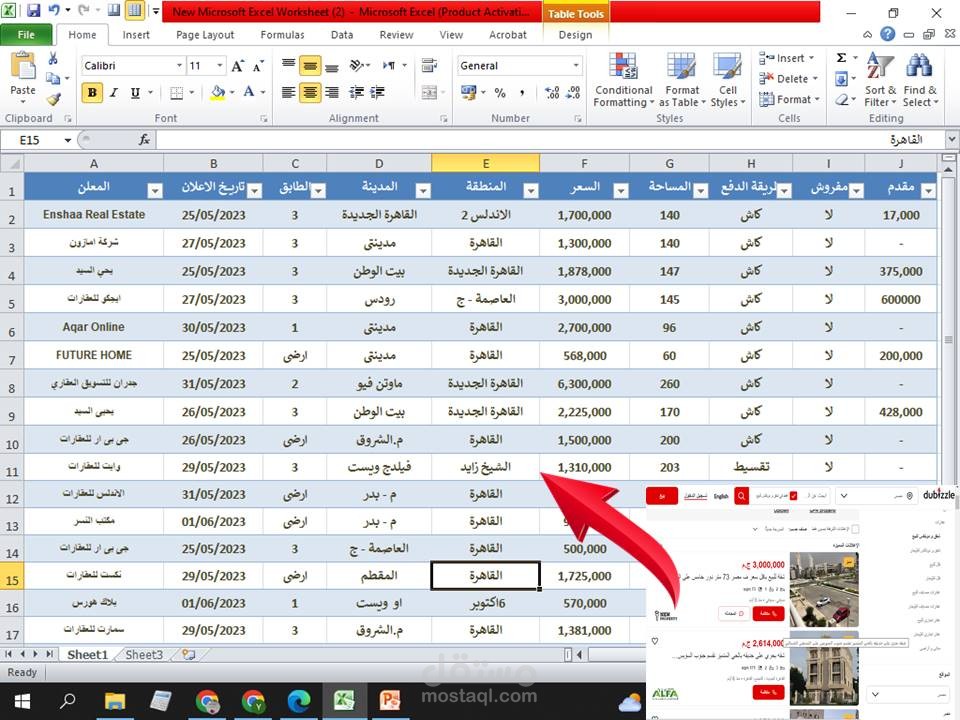The image size is (960, 720).
Task: Switch to the Formulas tab
Action: pyautogui.click(x=282, y=35)
